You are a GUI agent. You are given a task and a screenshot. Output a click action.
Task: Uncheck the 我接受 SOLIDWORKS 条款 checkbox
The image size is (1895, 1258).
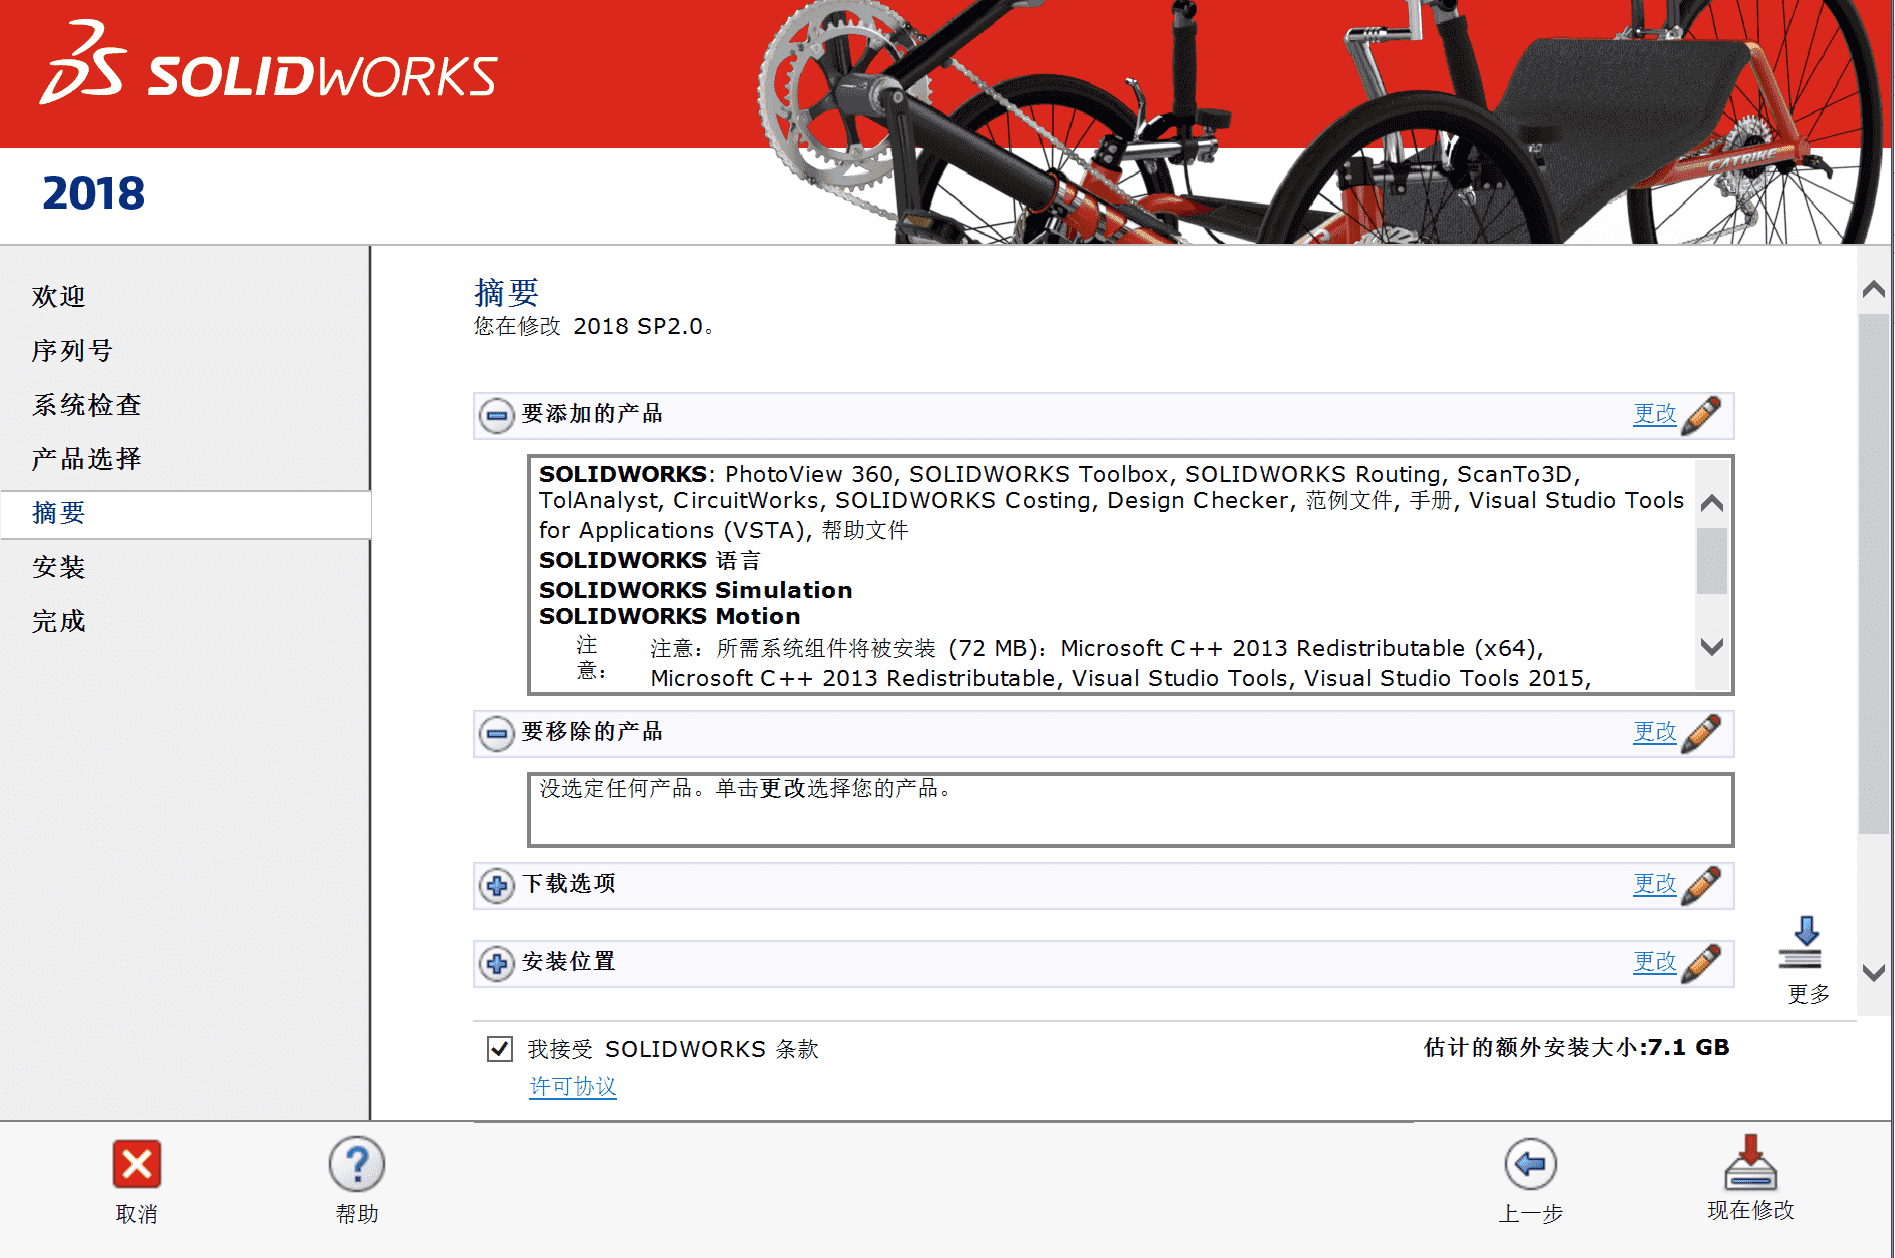coord(498,1048)
